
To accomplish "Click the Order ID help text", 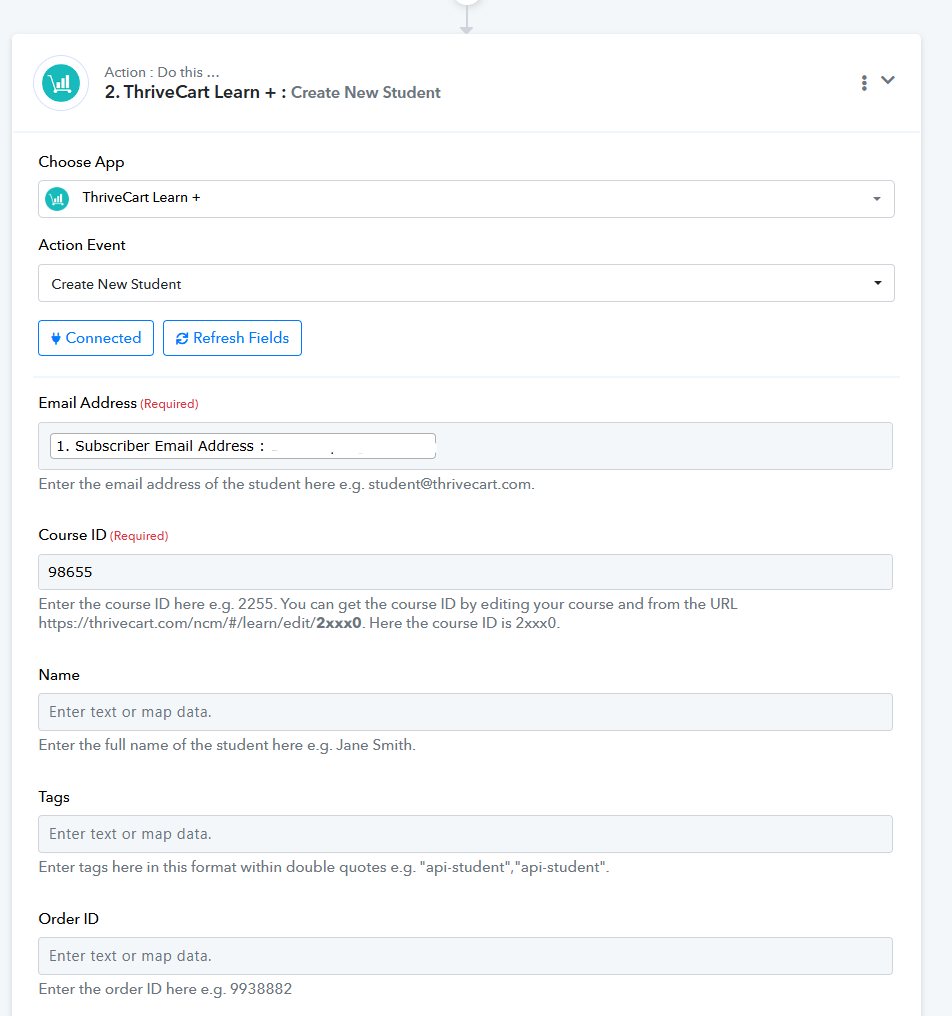I will pyautogui.click(x=165, y=989).
